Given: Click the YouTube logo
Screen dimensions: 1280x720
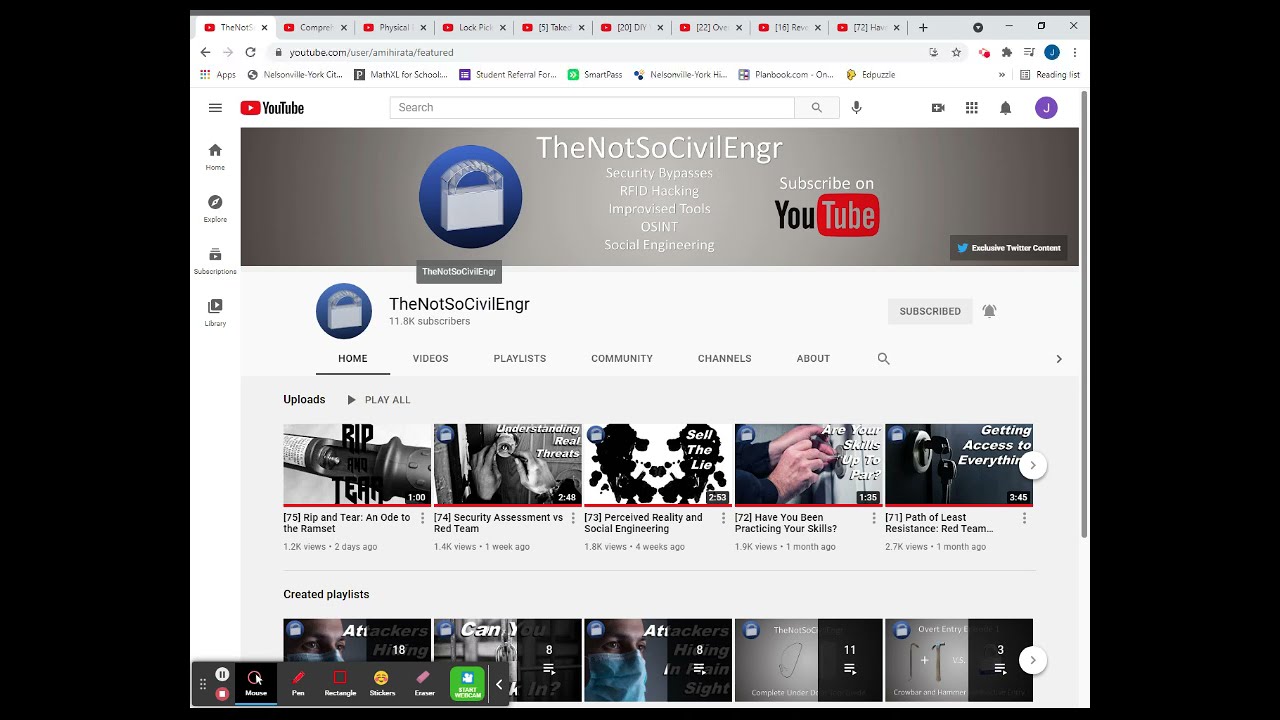Looking at the screenshot, I should pyautogui.click(x=272, y=108).
